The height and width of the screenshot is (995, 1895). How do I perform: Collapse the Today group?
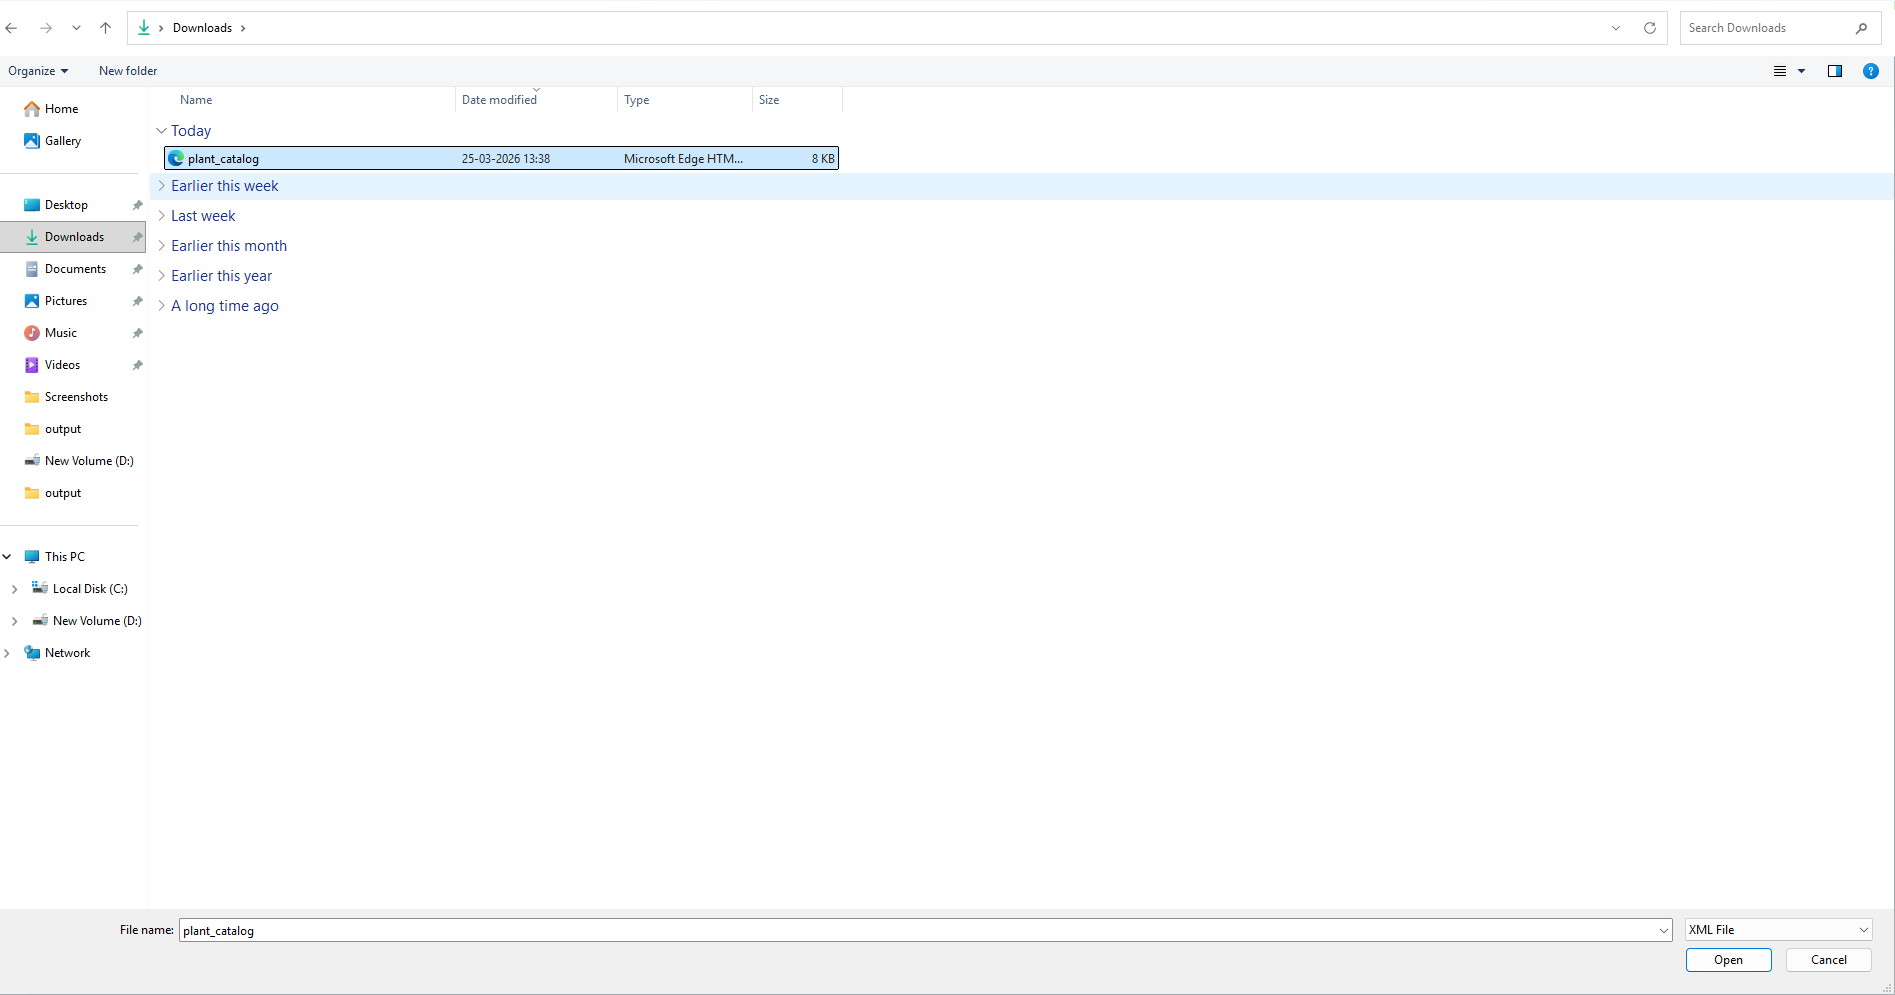click(x=161, y=131)
